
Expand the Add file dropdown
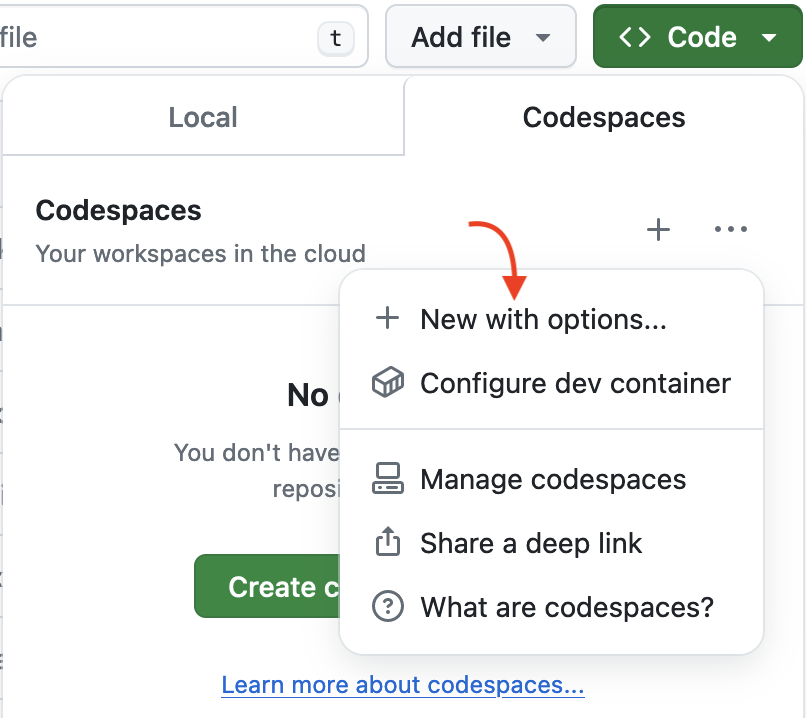click(481, 36)
